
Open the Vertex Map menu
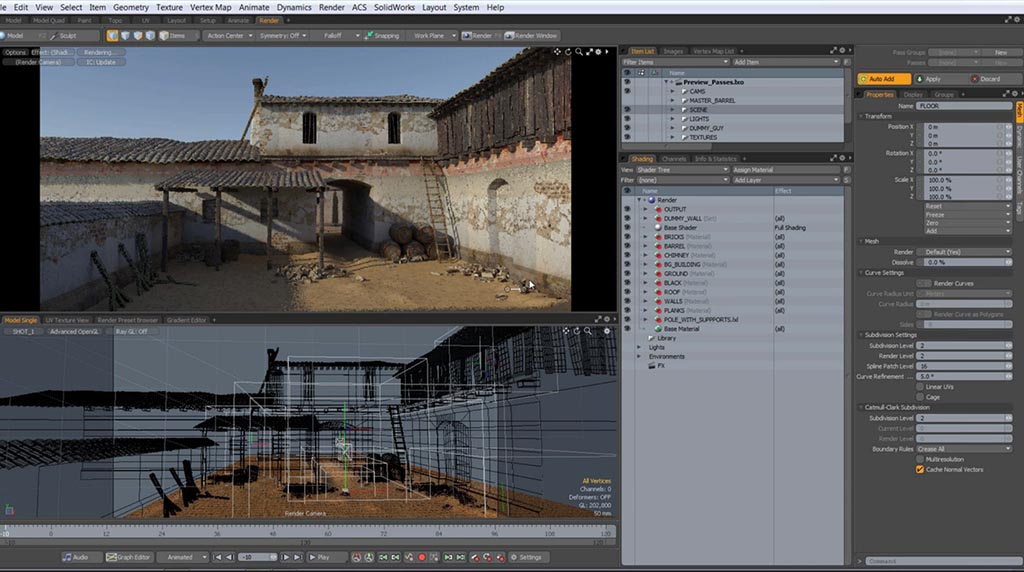point(210,7)
